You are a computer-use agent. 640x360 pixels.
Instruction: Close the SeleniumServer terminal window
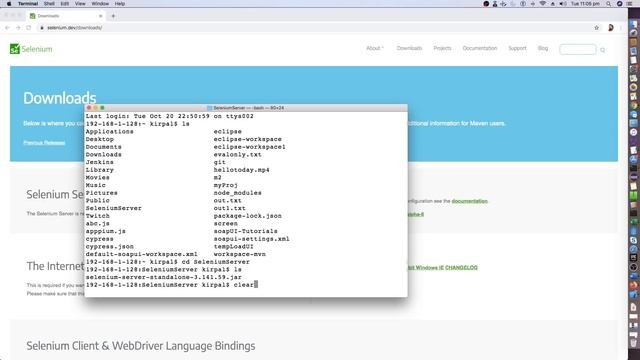tap(89, 108)
